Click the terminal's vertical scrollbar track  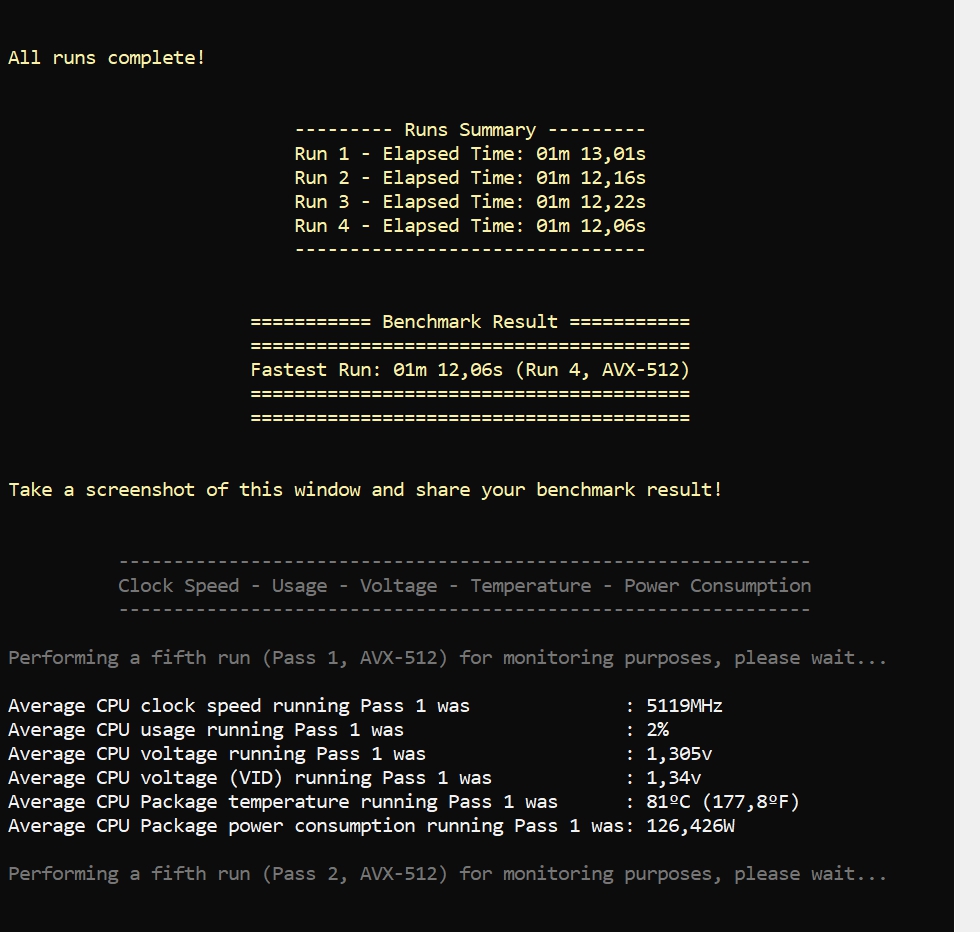pyautogui.click(x=967, y=466)
